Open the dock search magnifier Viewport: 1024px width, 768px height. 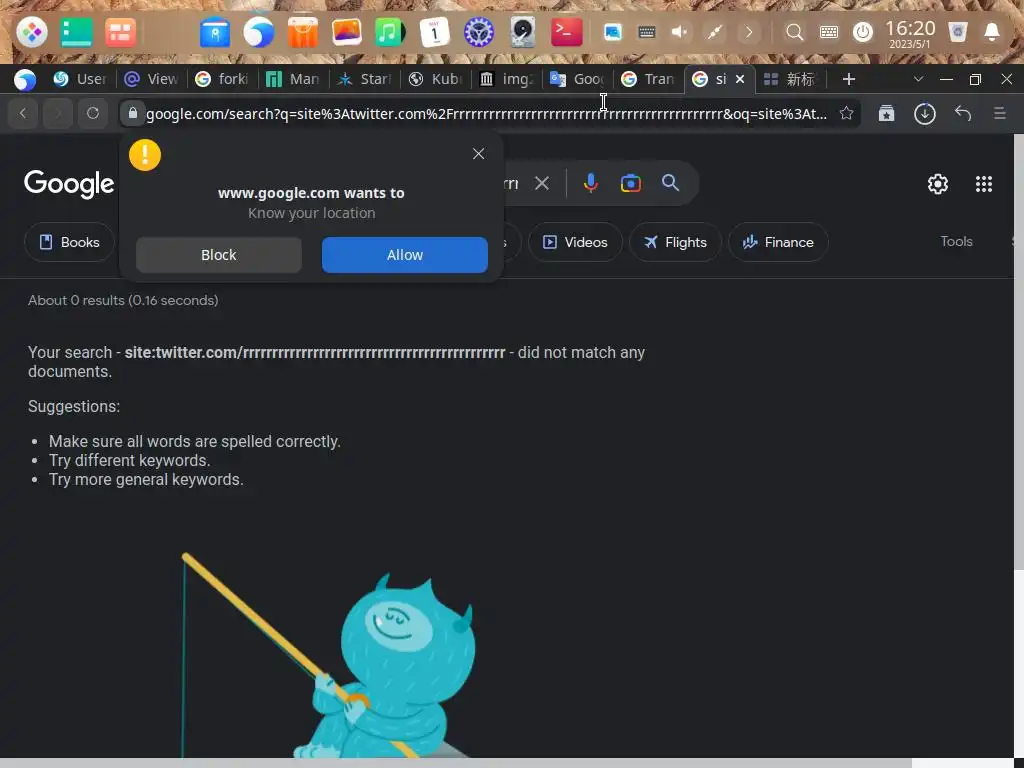[x=794, y=32]
